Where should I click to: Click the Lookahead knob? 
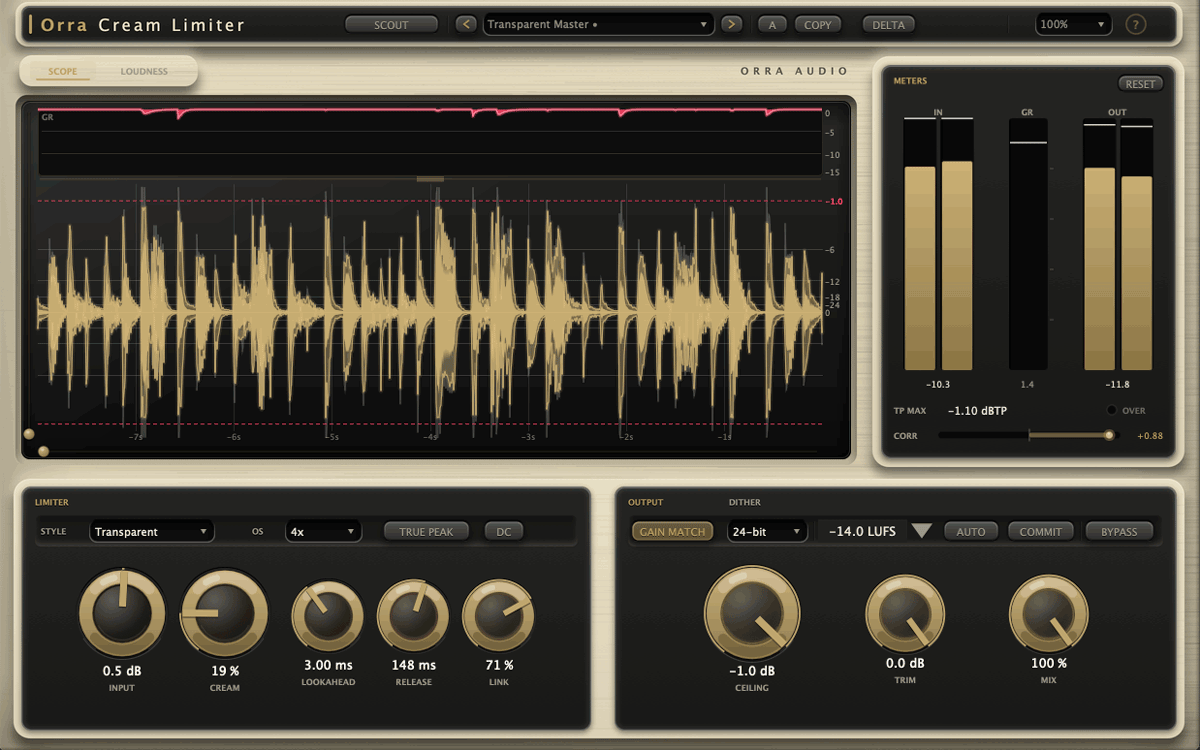point(328,616)
